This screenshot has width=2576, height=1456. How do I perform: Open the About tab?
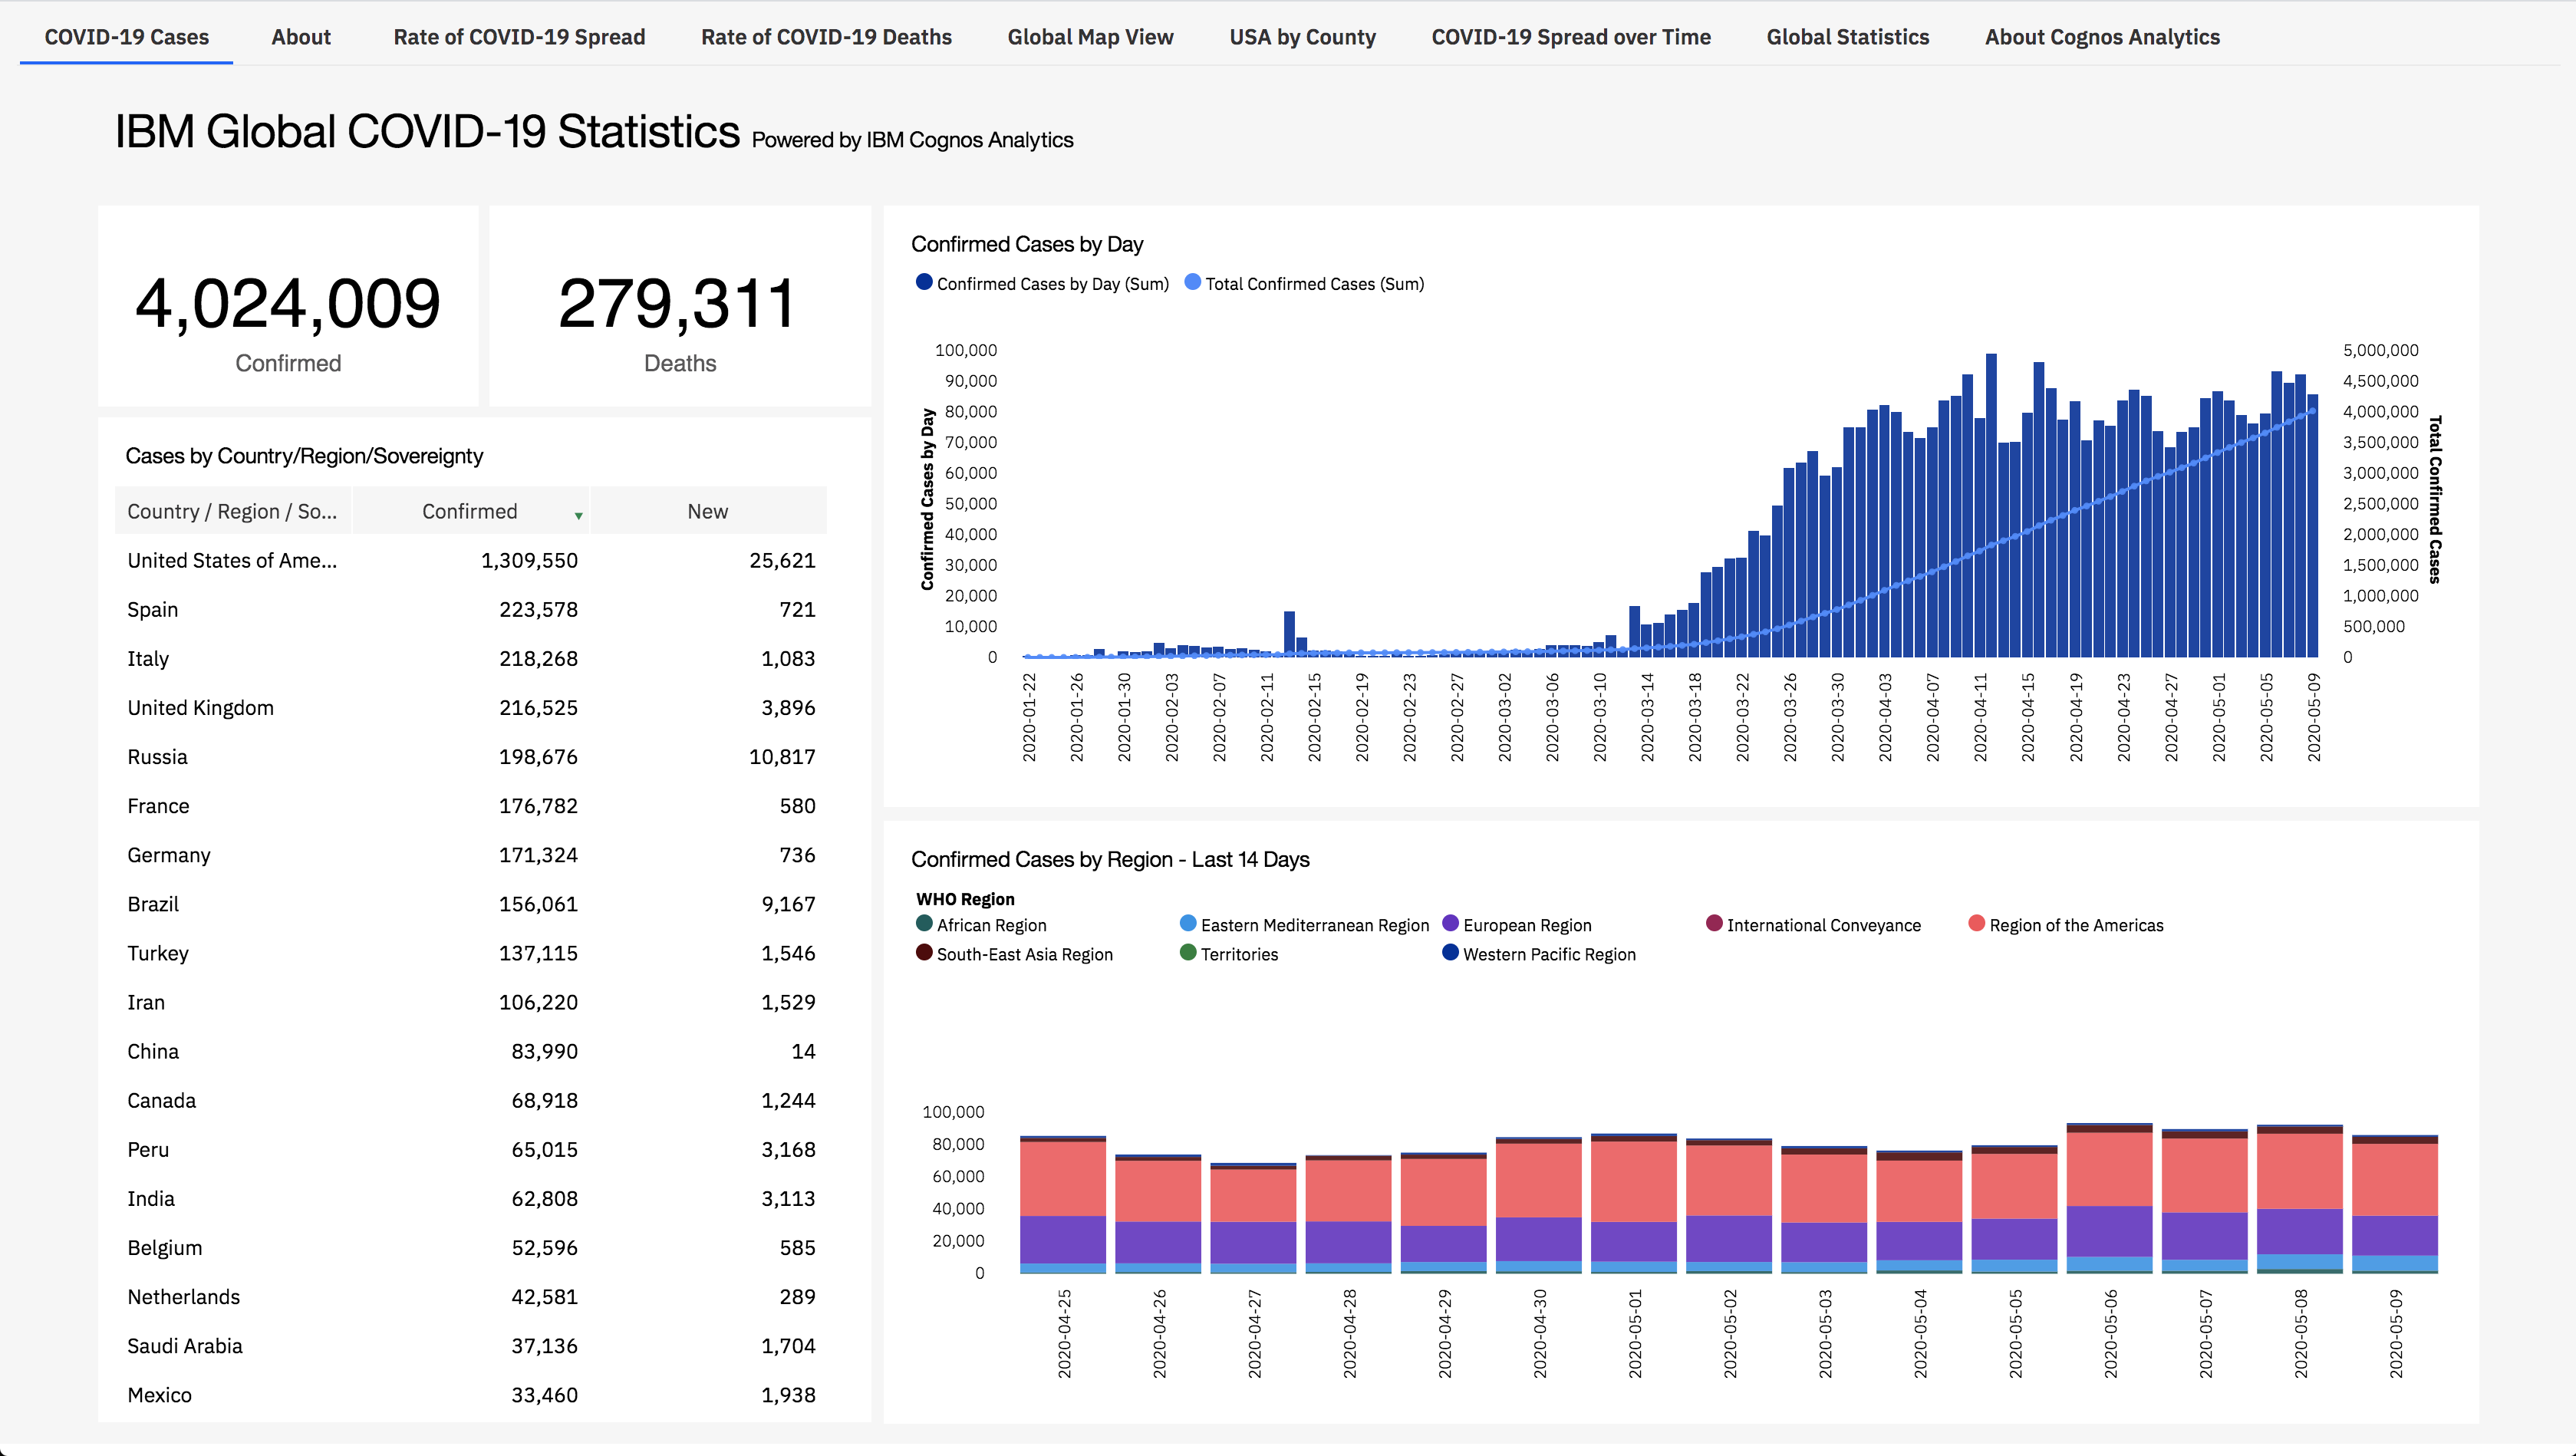coord(301,37)
